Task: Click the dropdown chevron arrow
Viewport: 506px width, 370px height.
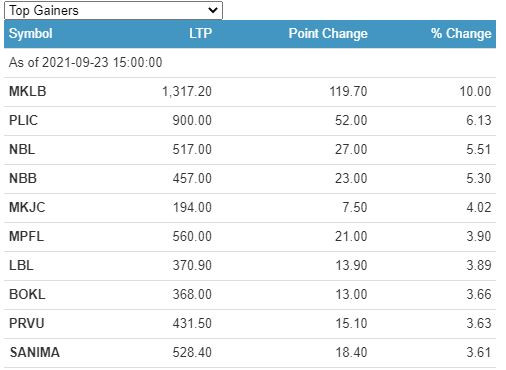Action: tap(213, 10)
